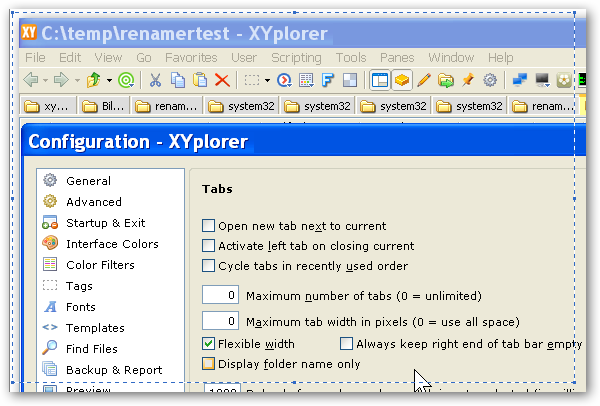The image size is (600, 406).
Task: Click the Cut scissors icon
Action: tap(156, 80)
